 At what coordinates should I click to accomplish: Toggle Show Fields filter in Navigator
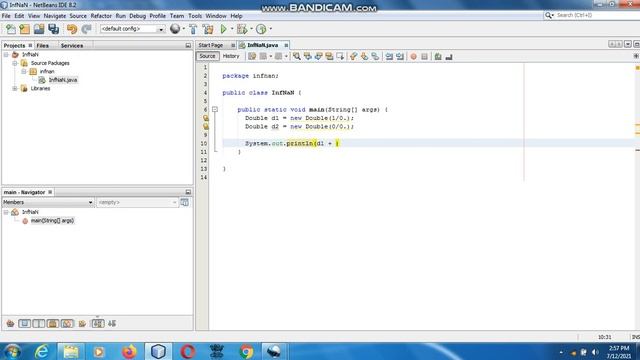tap(24, 324)
